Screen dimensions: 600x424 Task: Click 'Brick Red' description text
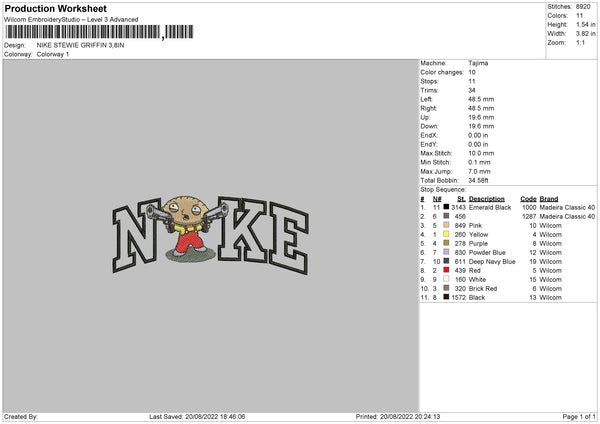(x=483, y=289)
